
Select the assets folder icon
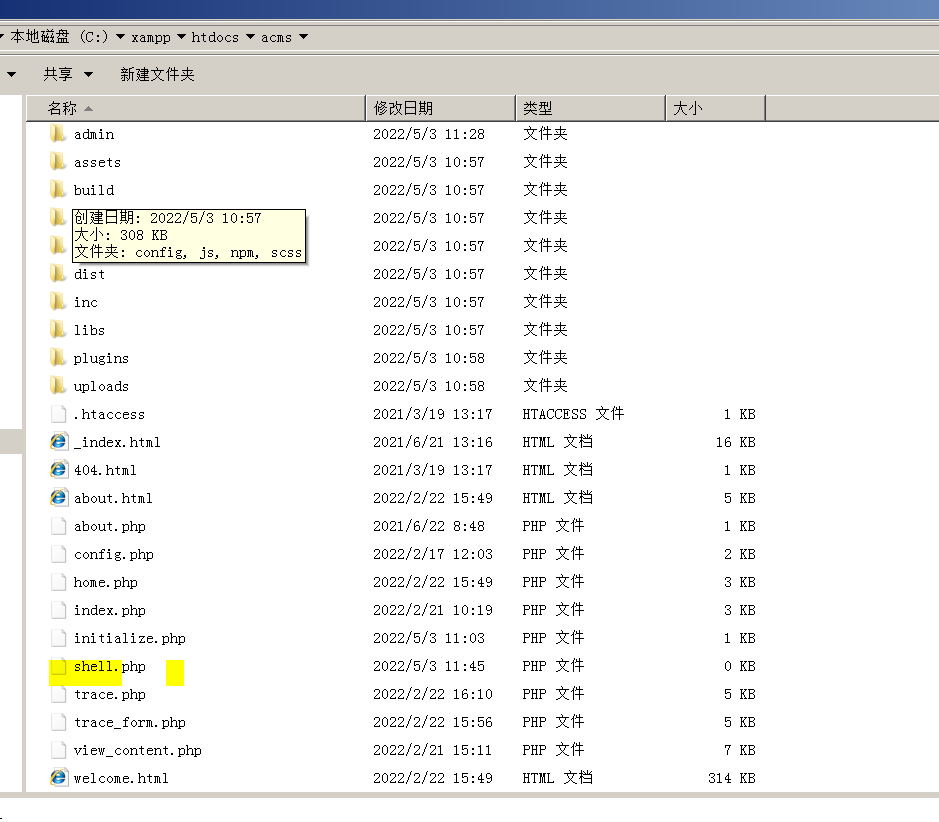tap(58, 162)
